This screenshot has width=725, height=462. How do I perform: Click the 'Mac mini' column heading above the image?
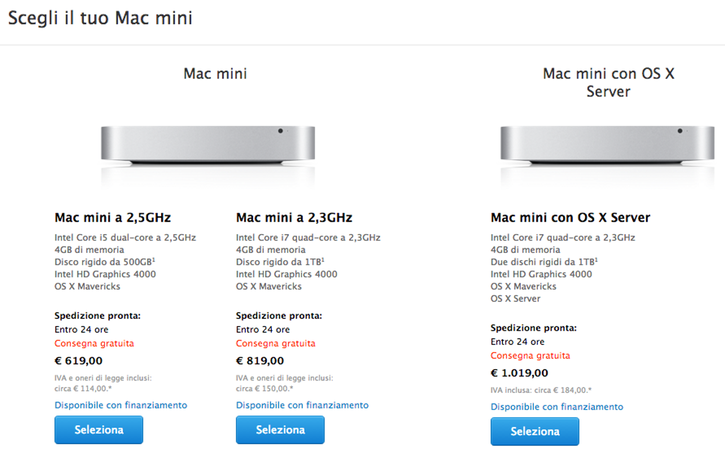[215, 73]
